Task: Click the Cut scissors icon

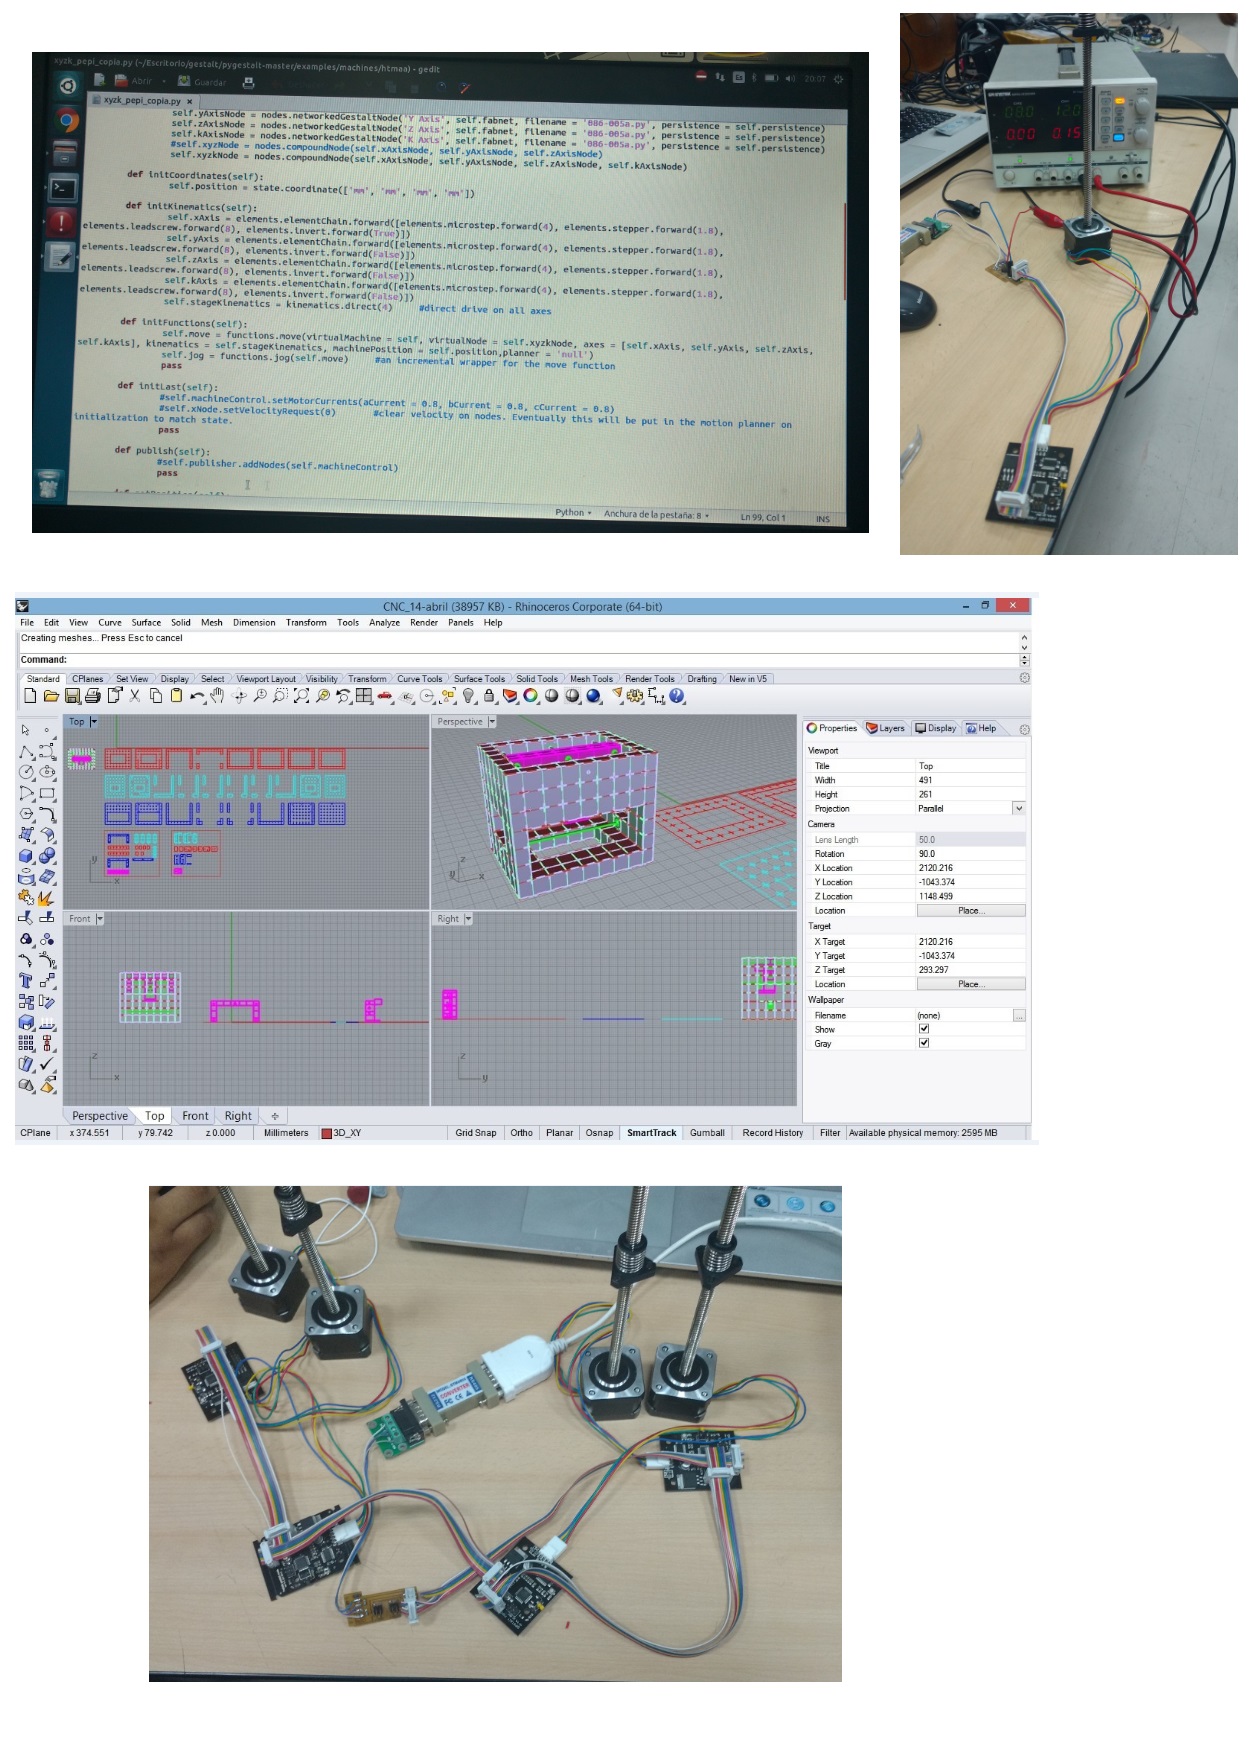Action: (134, 696)
